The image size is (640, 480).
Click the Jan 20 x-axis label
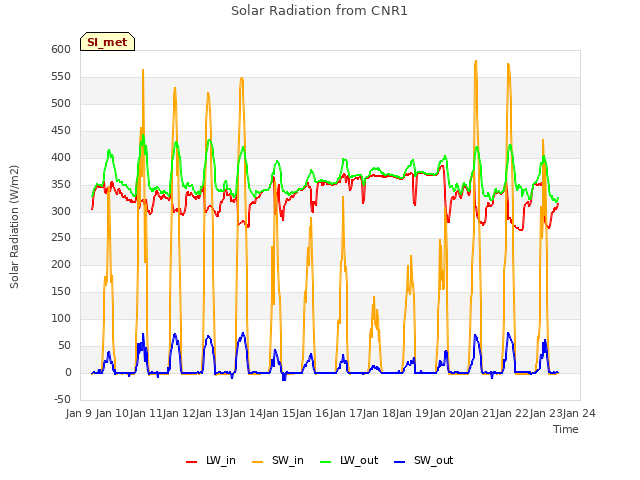[x=445, y=413]
